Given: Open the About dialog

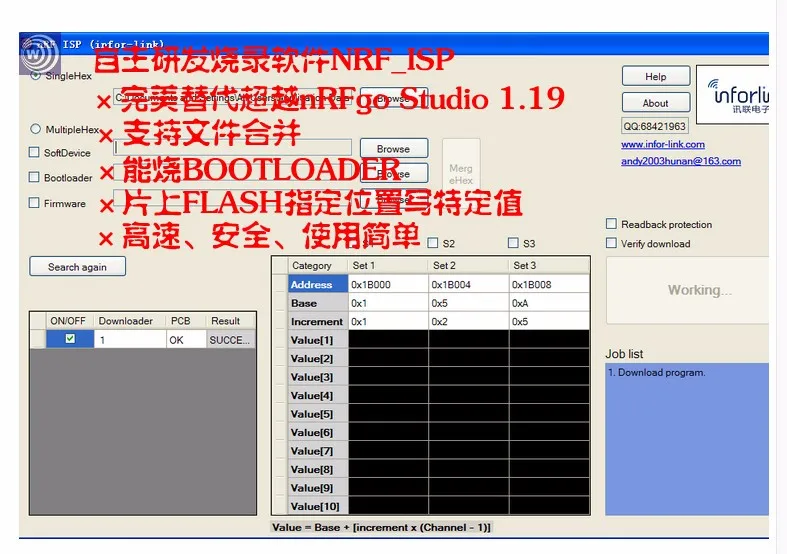Looking at the screenshot, I should [655, 103].
